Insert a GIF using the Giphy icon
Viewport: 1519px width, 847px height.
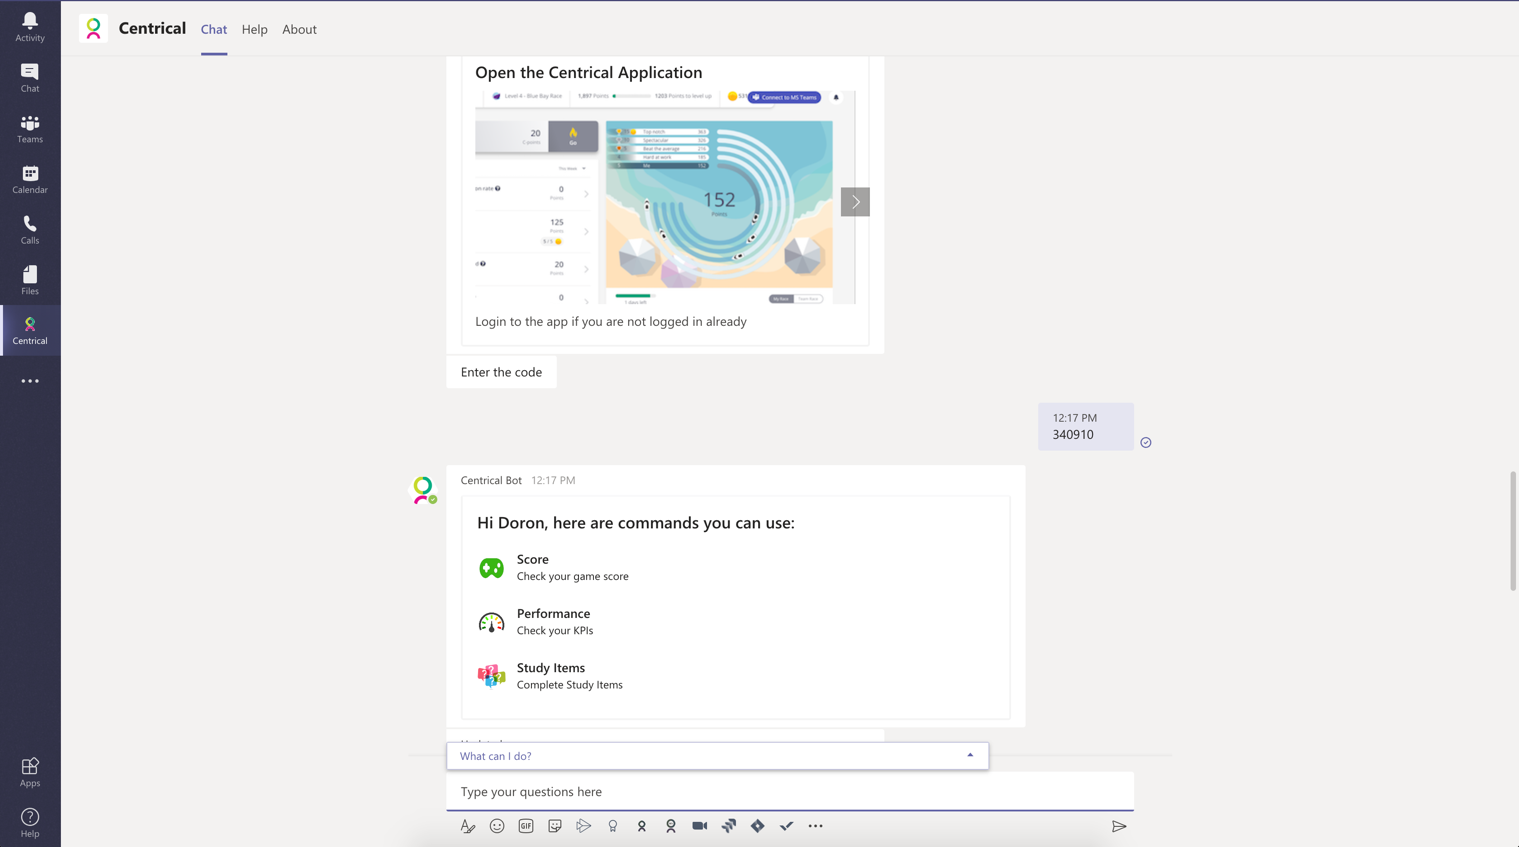(525, 826)
